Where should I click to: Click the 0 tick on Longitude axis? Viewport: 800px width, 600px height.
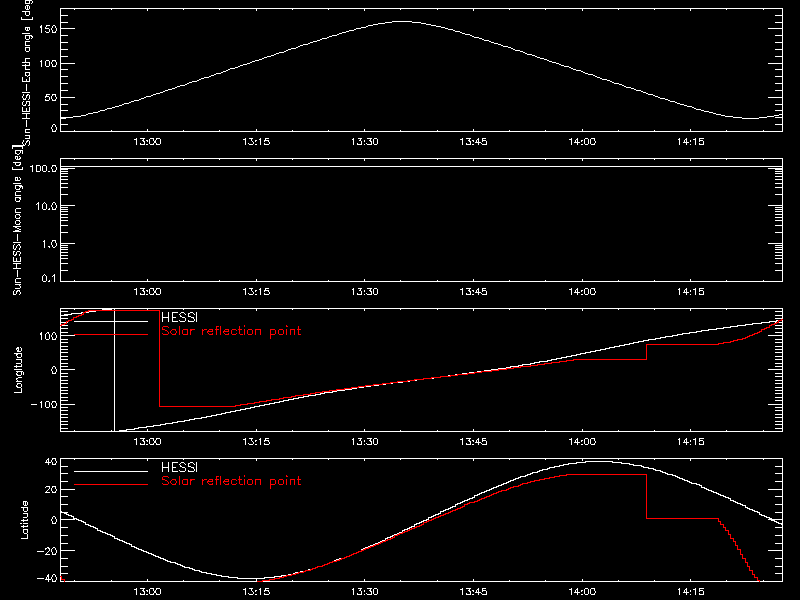(x=54, y=370)
